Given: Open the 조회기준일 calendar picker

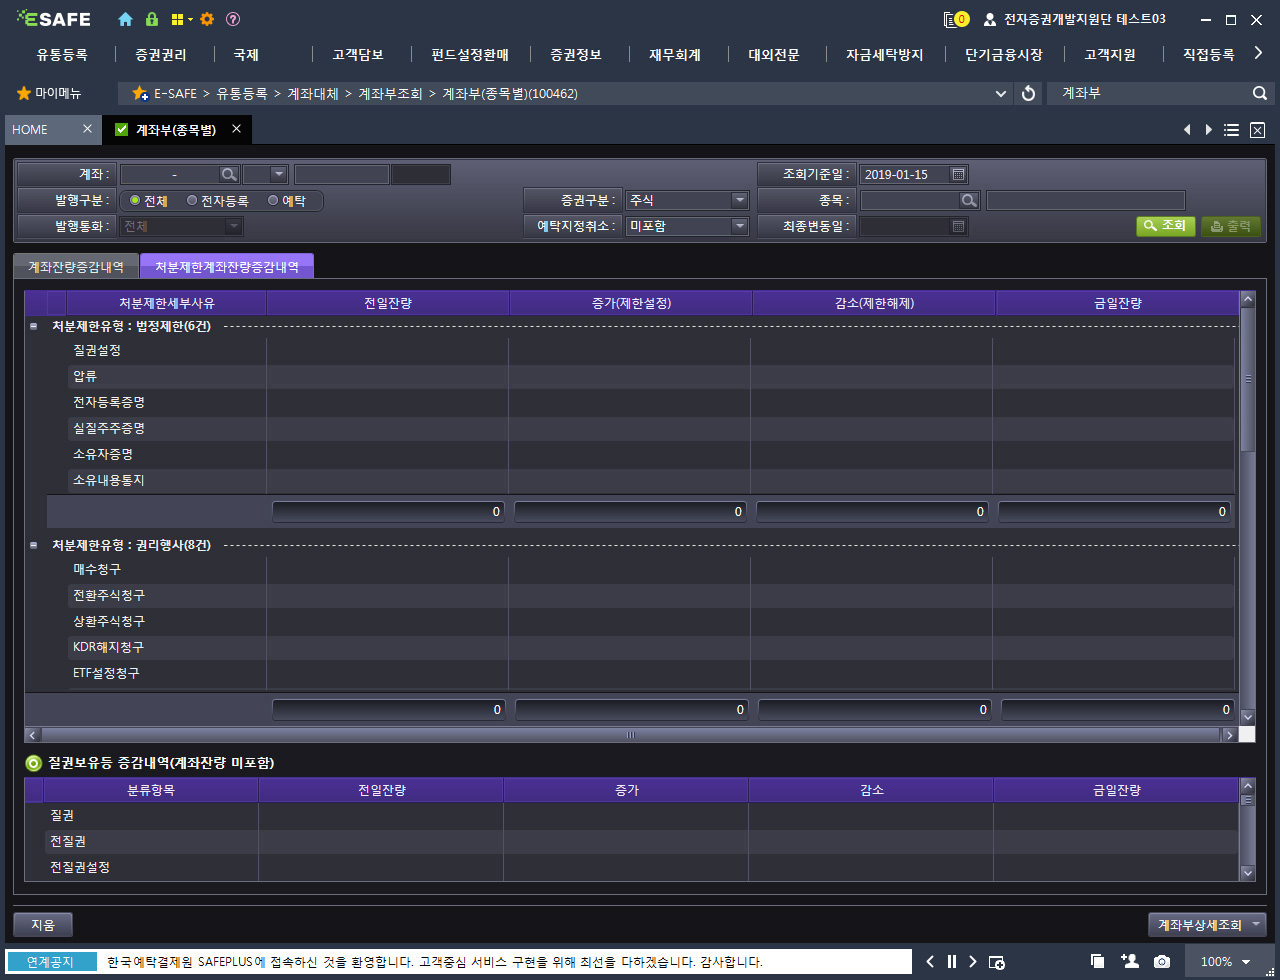Looking at the screenshot, I should point(958,174).
